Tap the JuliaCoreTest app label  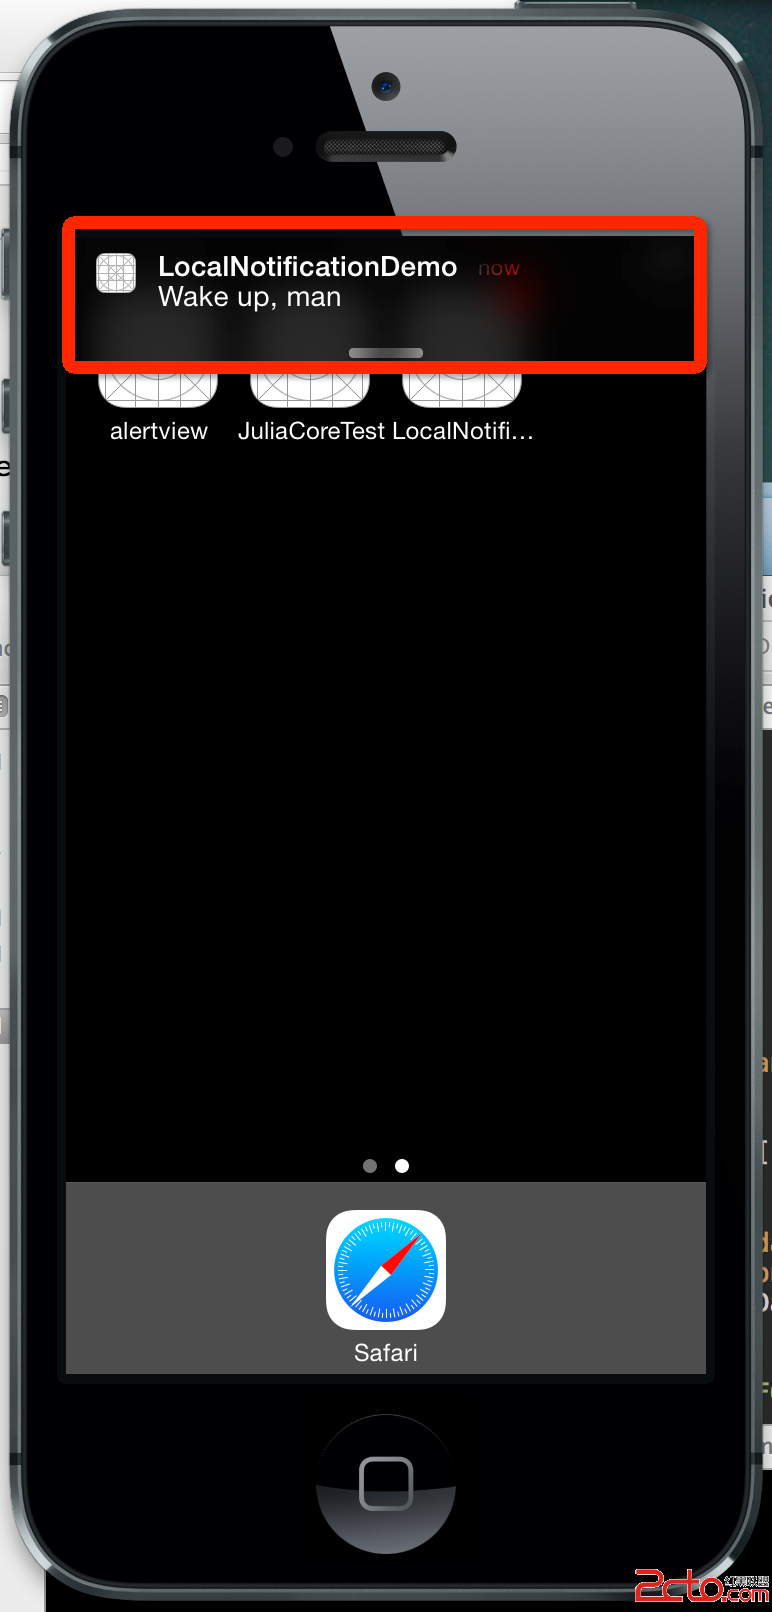(x=311, y=431)
